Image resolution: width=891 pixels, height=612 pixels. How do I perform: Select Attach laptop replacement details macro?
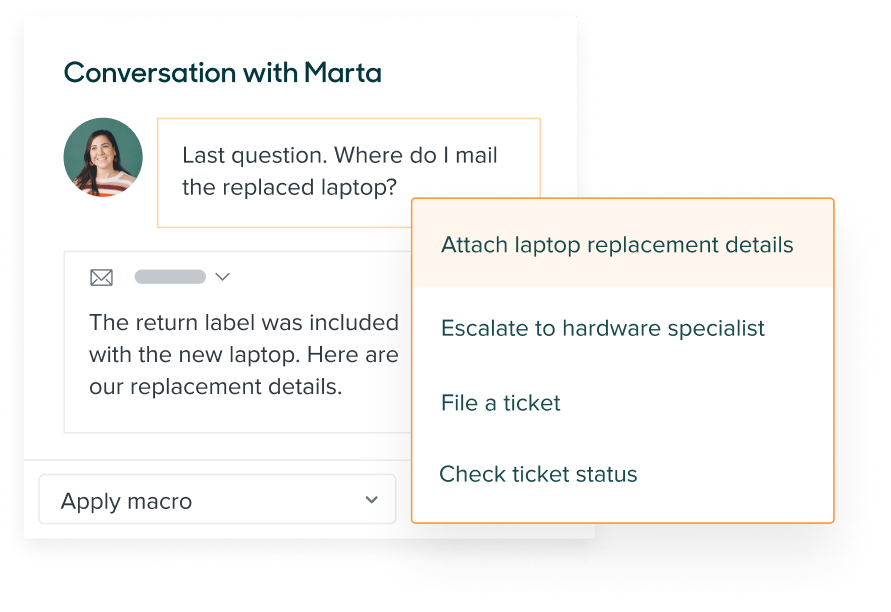(617, 245)
